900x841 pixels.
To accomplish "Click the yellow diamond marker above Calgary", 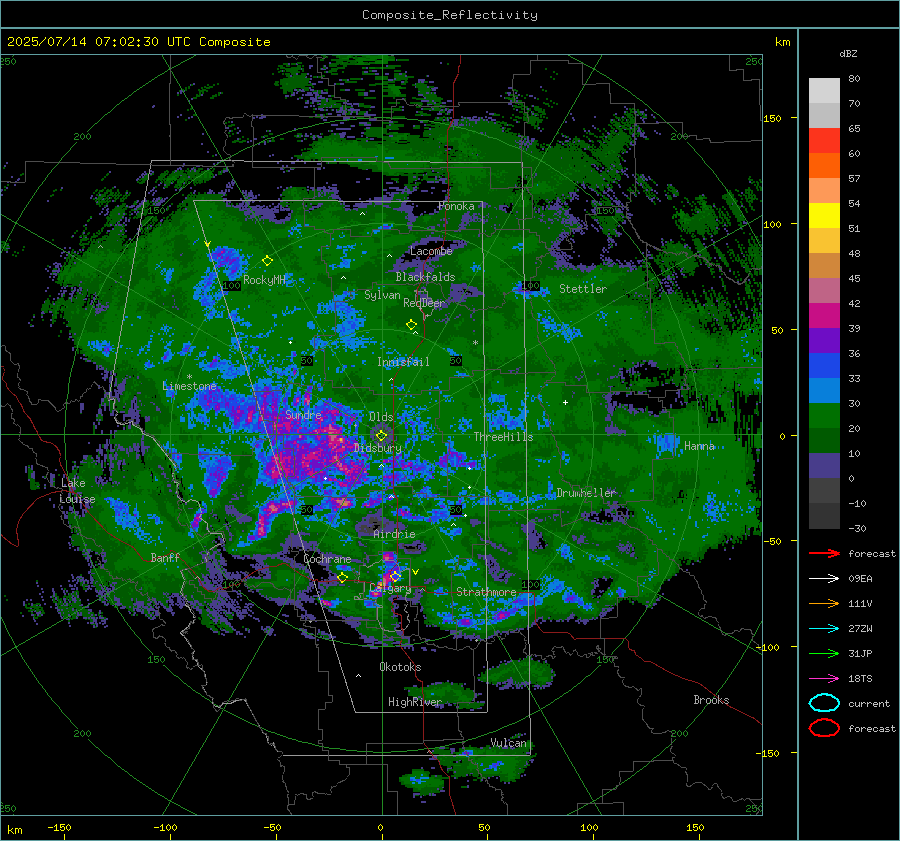I will pyautogui.click(x=395, y=576).
